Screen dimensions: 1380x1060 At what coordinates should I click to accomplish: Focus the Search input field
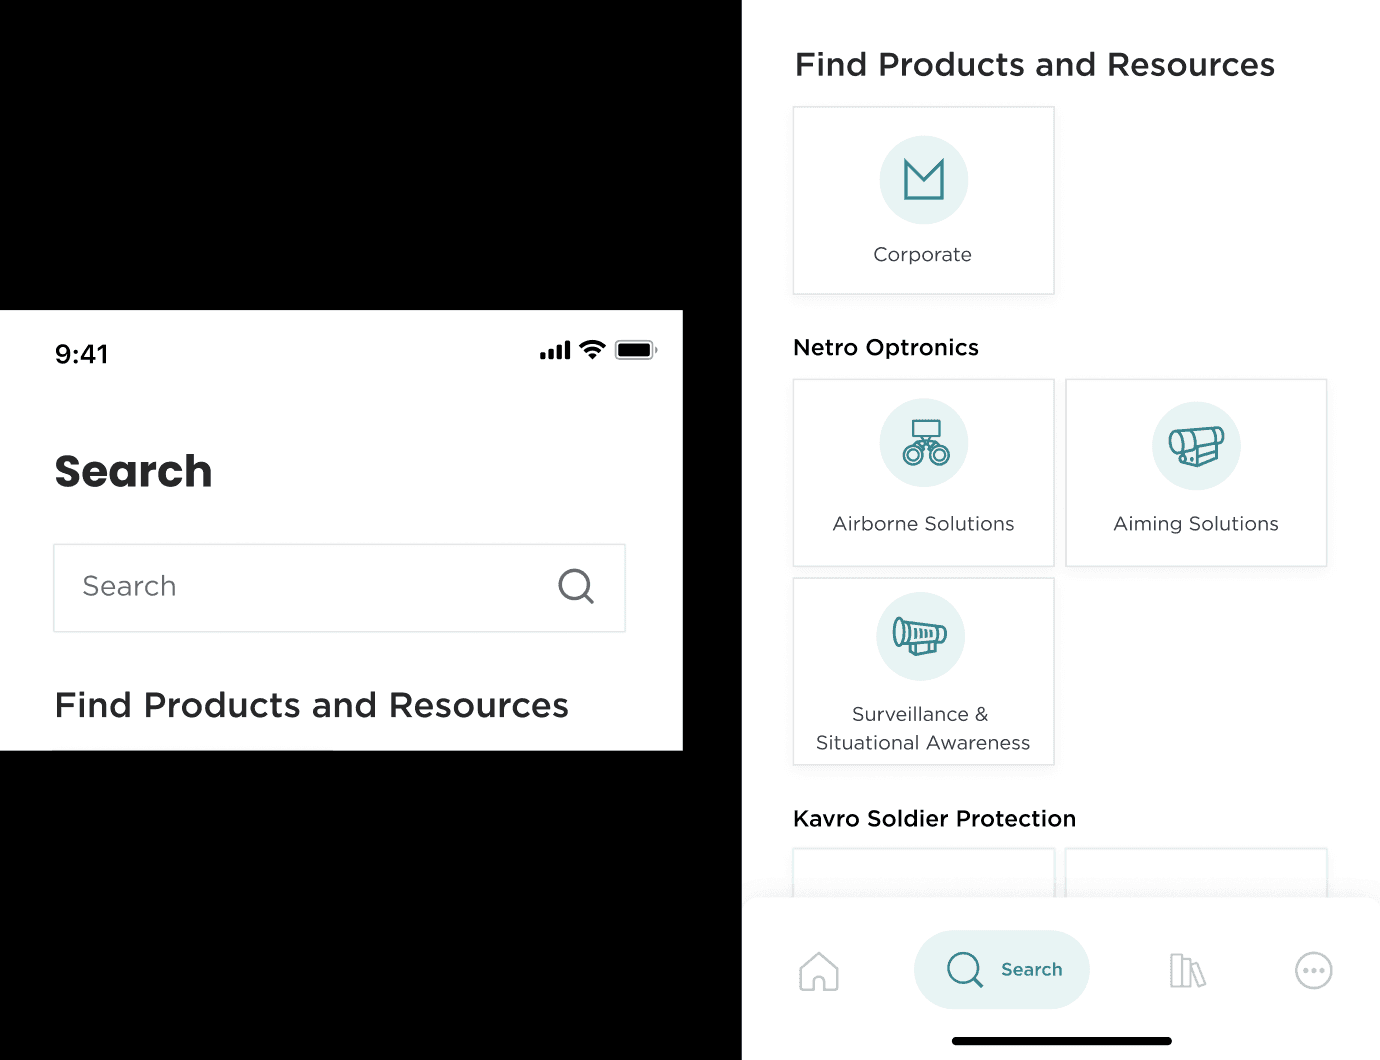[339, 588]
